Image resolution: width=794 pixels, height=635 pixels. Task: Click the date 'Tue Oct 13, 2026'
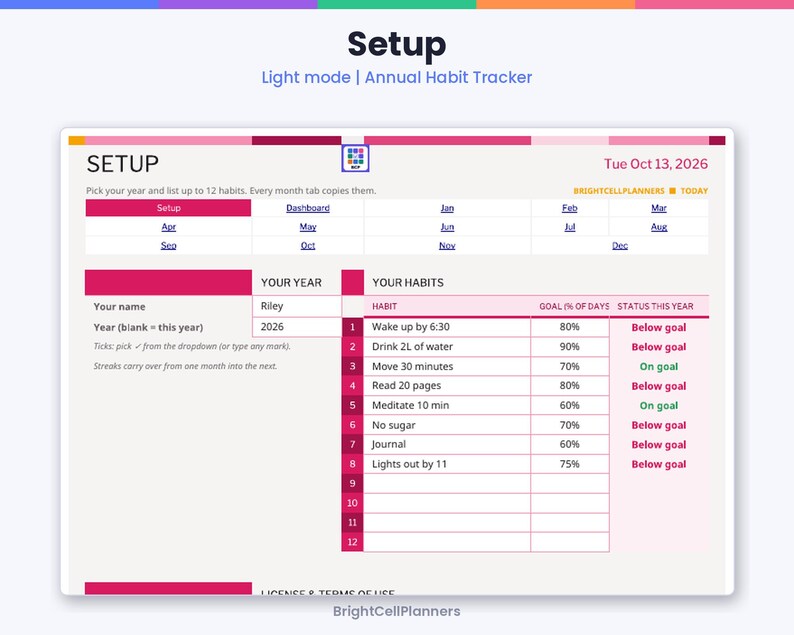(x=656, y=164)
